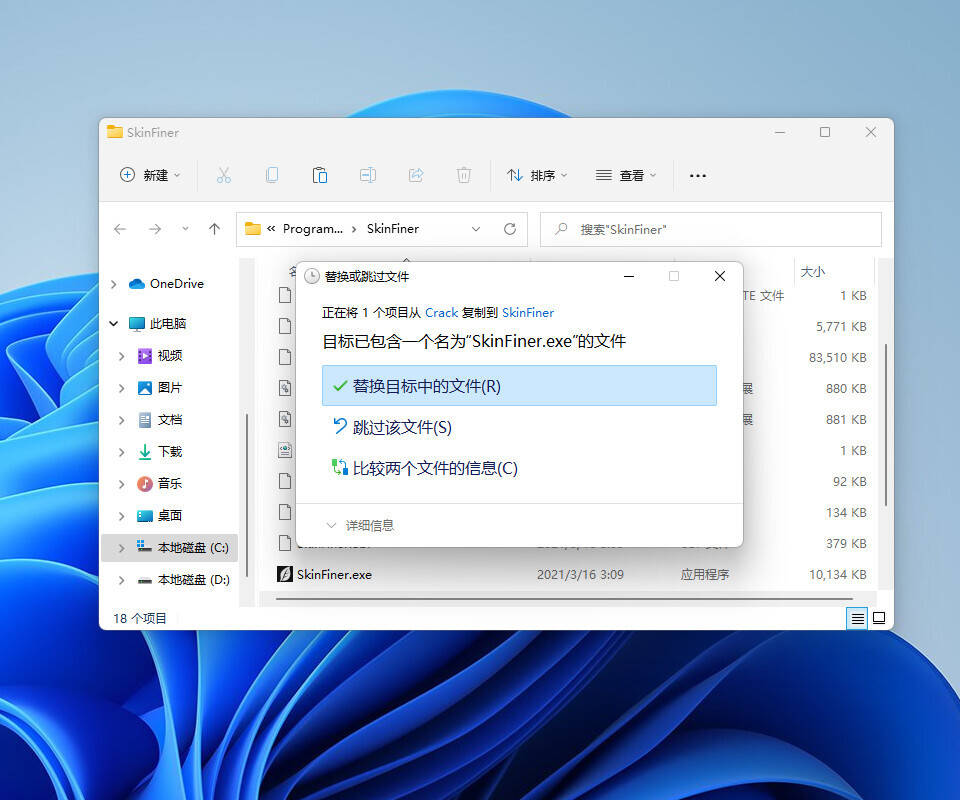Screen dimensions: 960x800
Task: Open the 新建 dropdown menu
Action: (150, 175)
